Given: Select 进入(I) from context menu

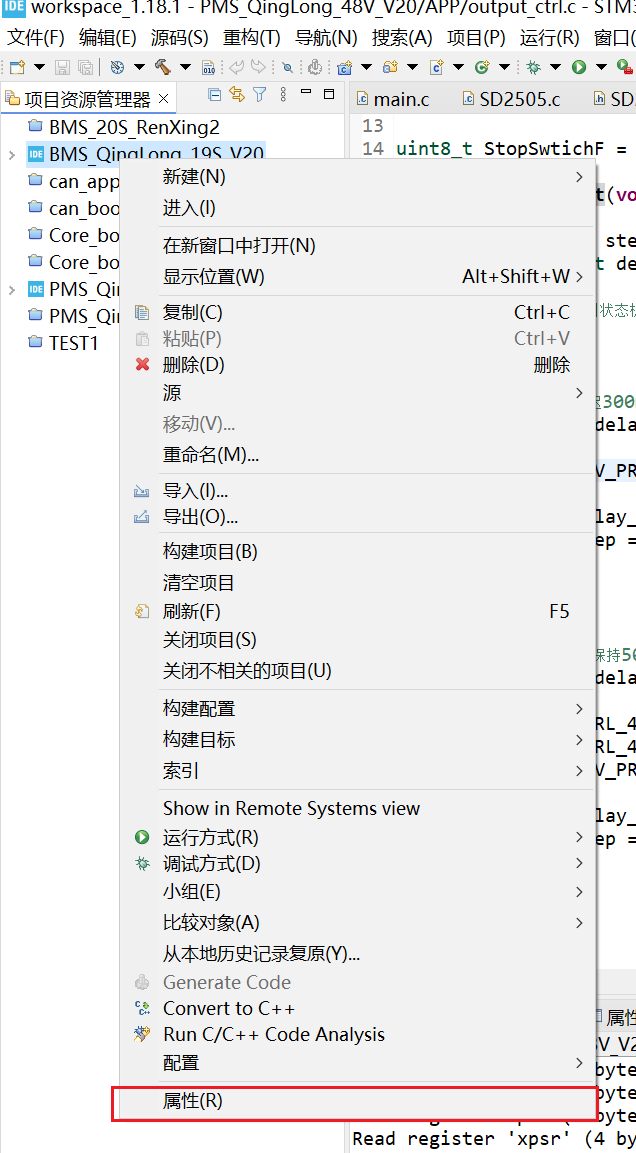Looking at the screenshot, I should click(357, 208).
